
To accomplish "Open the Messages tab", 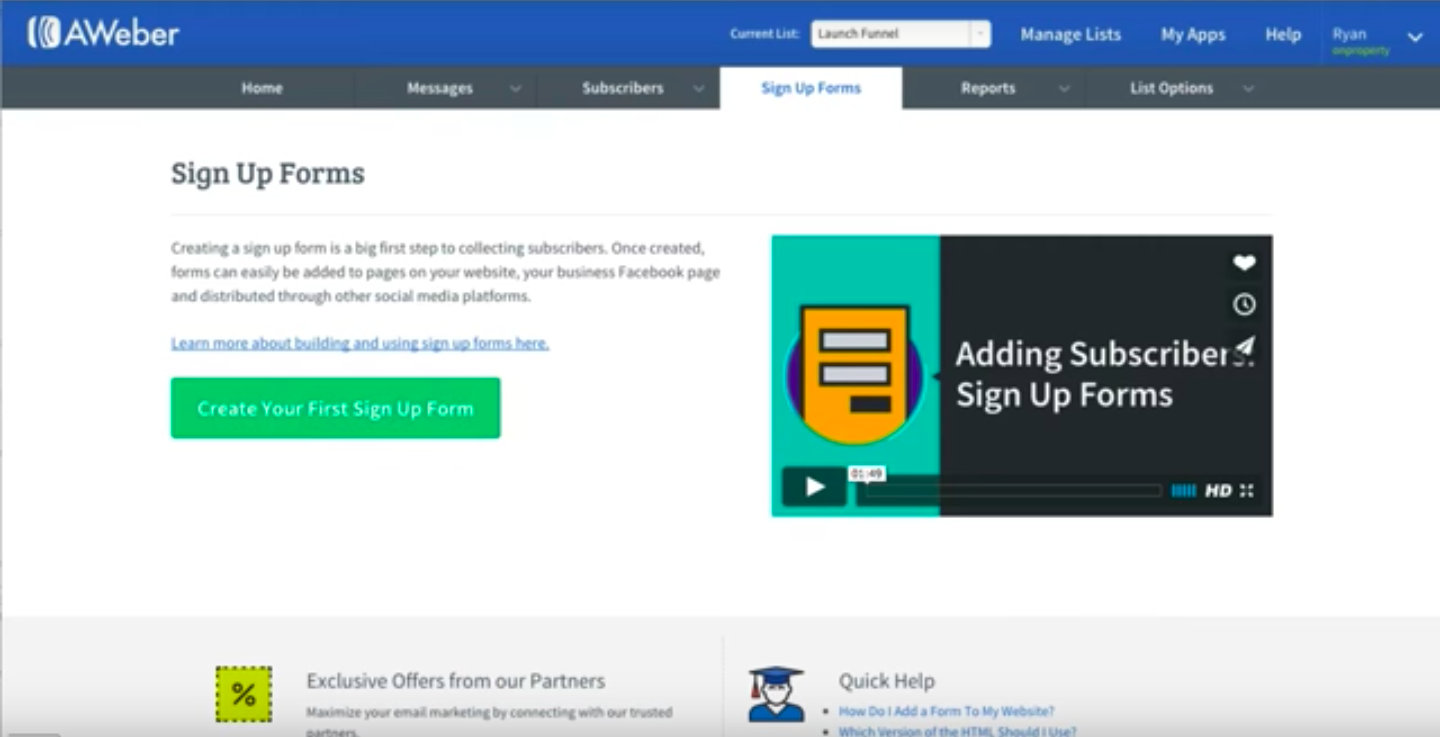I will (x=440, y=88).
